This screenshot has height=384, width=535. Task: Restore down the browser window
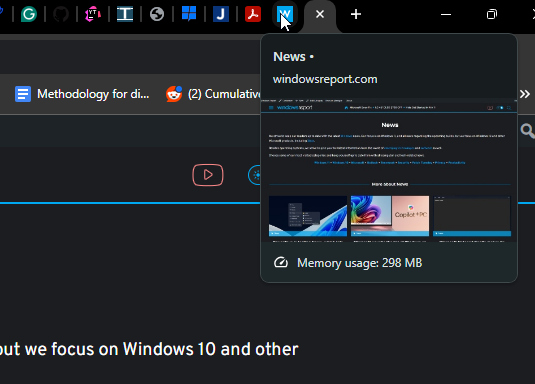point(492,14)
